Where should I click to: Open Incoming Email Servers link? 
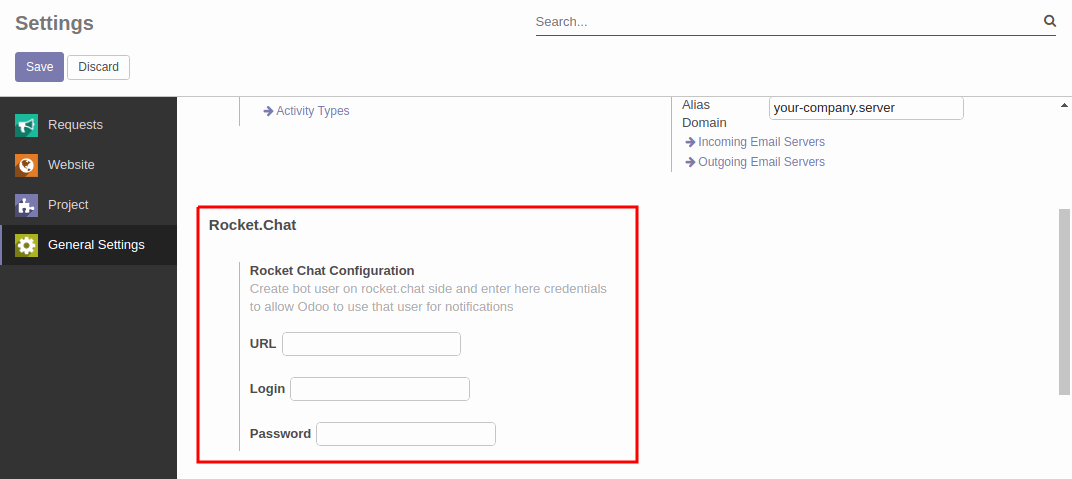coord(755,142)
